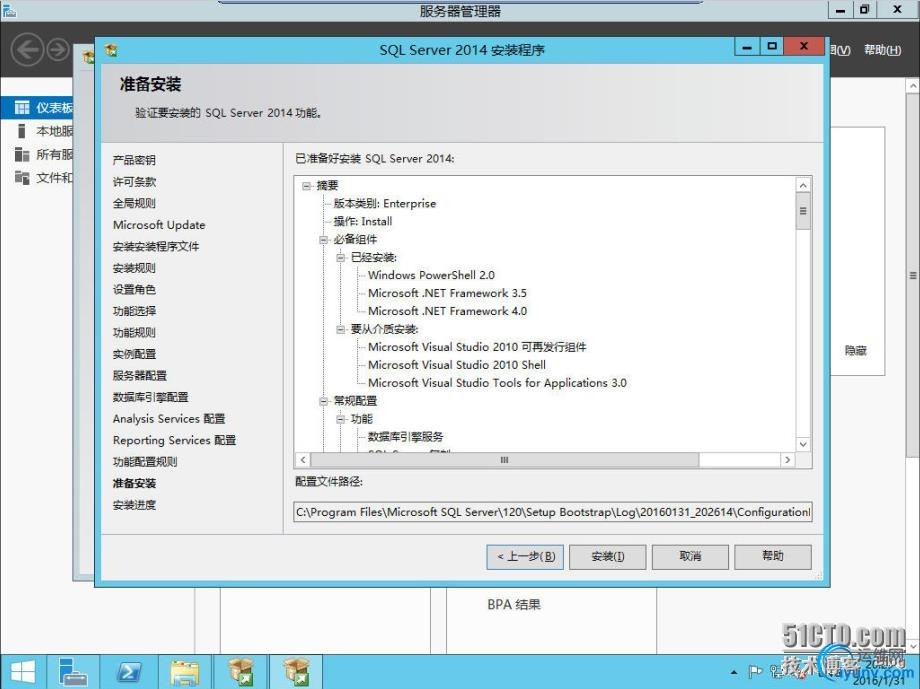The height and width of the screenshot is (689, 920).
Task: Click the Server Manager back arrow
Action: click(28, 50)
